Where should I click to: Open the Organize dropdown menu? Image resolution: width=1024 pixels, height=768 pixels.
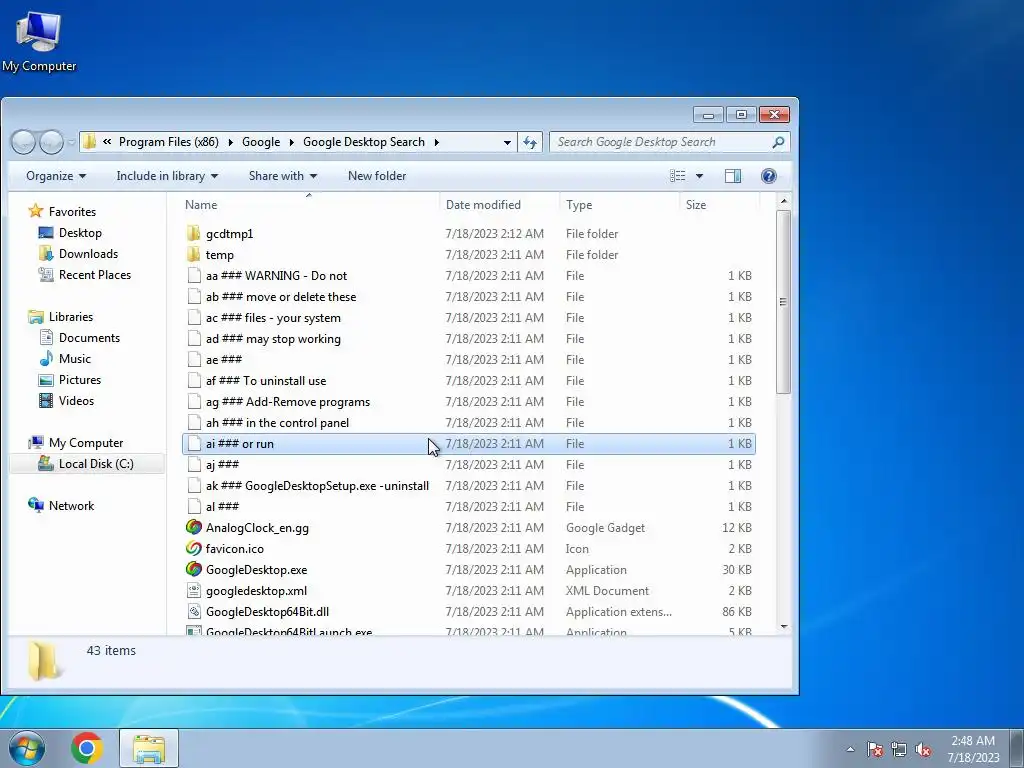[x=56, y=176]
